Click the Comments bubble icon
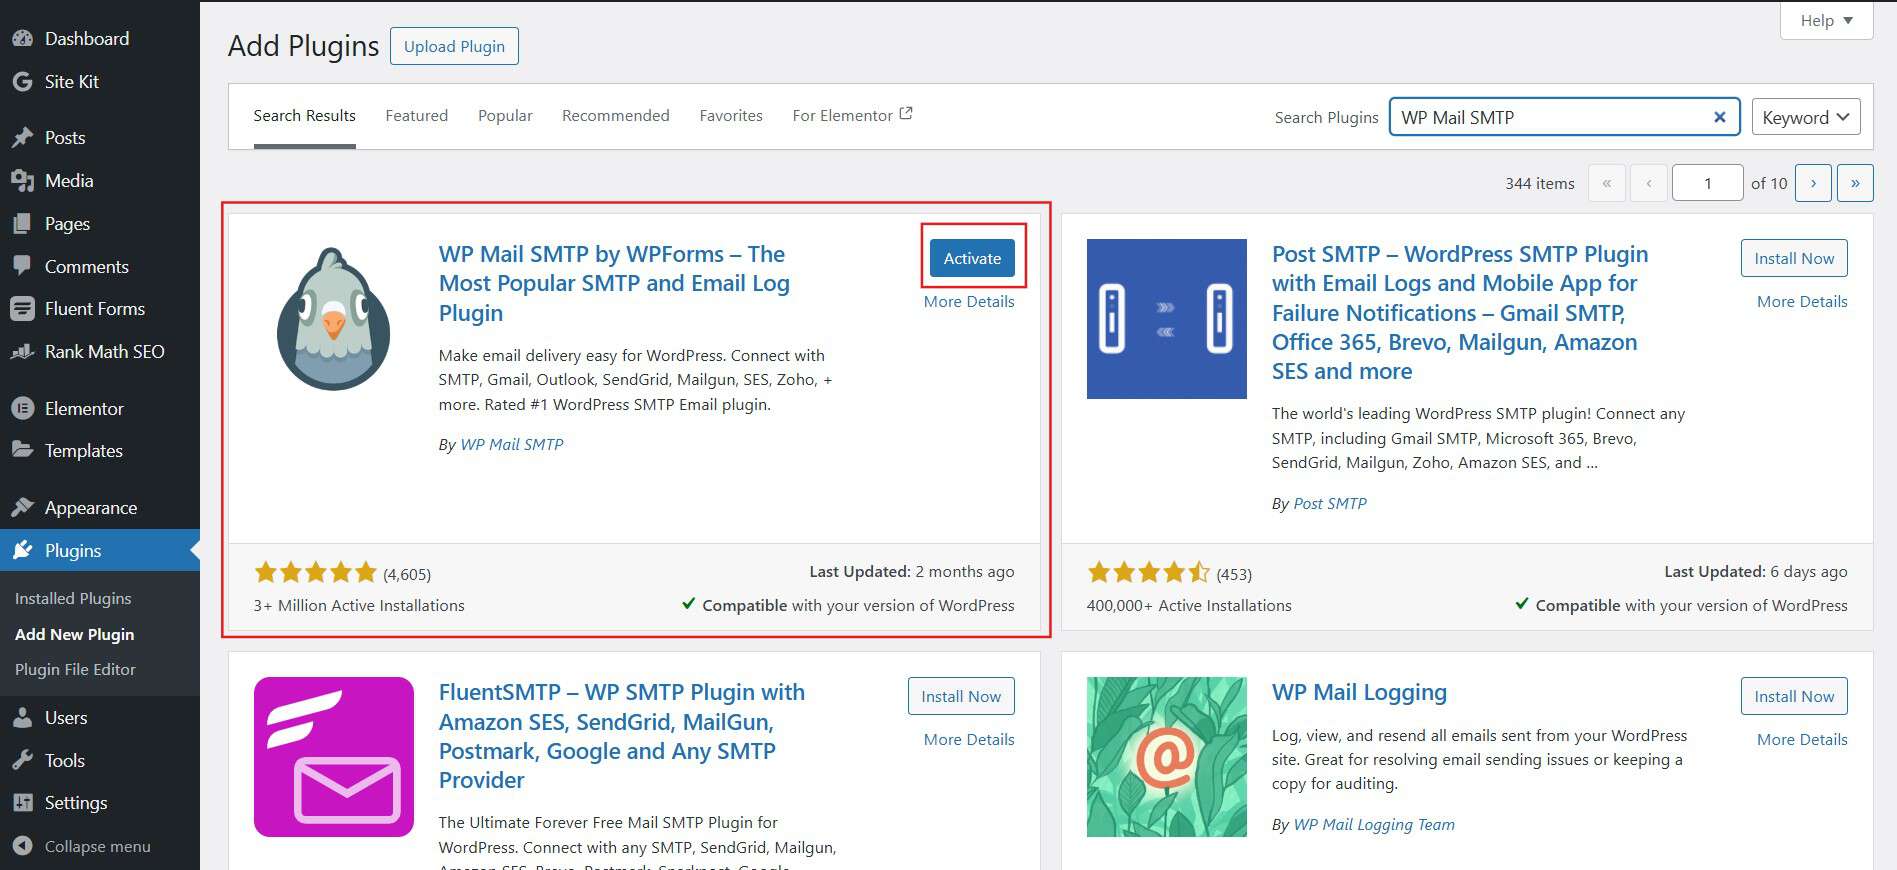Screen dimensions: 1897x870 click(x=22, y=267)
